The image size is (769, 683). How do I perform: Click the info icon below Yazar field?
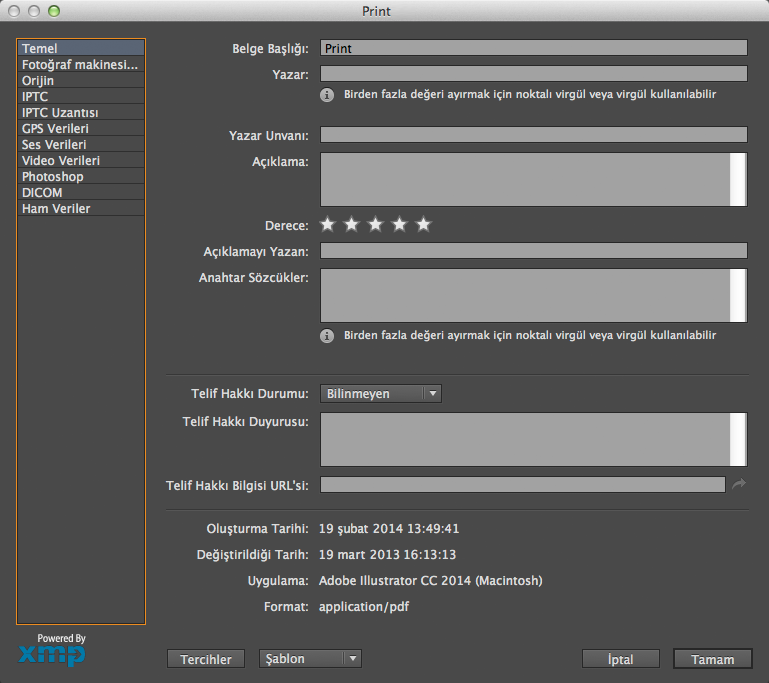(x=327, y=95)
